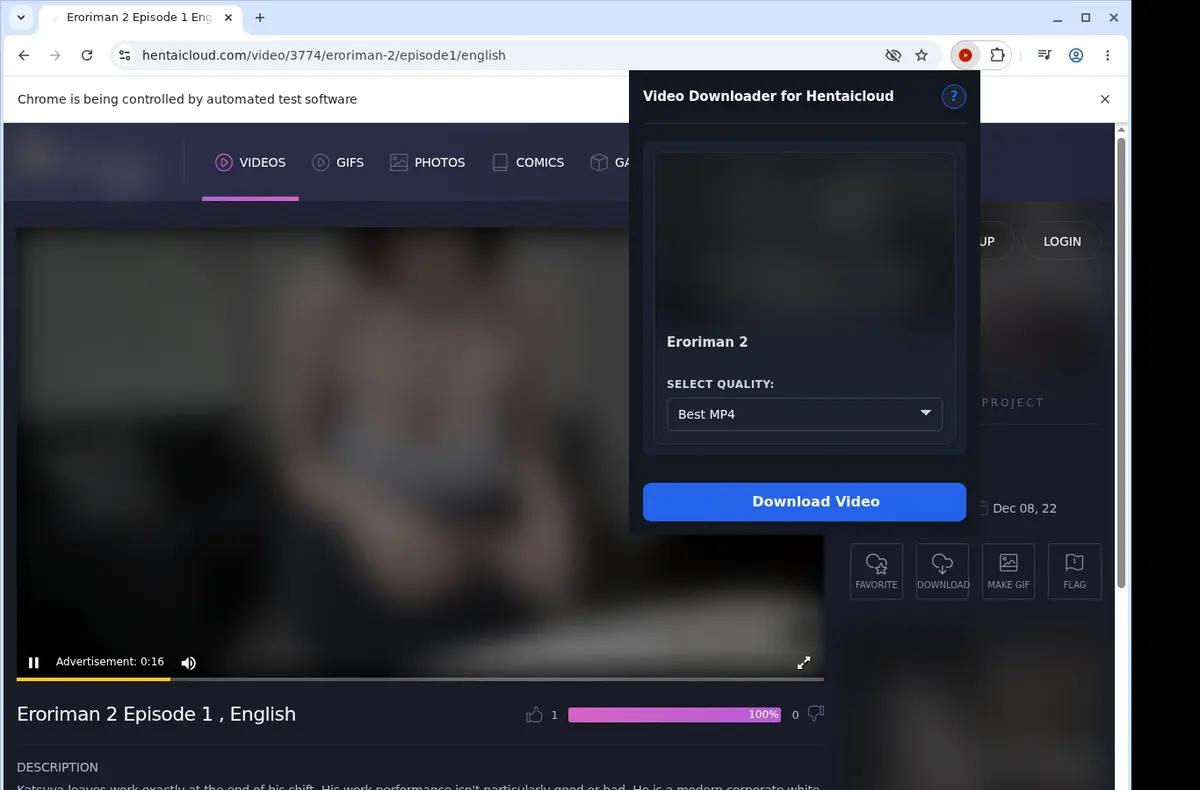This screenshot has height=790, width=1200.
Task: Dismiss the automated test software notice
Action: [x=1105, y=99]
